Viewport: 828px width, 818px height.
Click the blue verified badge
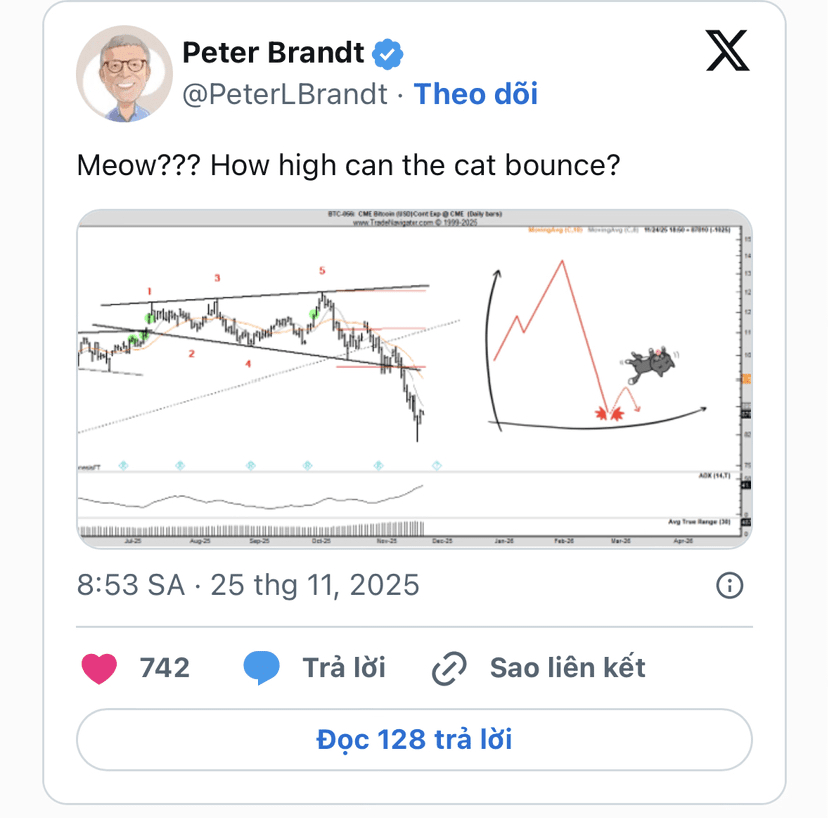389,52
